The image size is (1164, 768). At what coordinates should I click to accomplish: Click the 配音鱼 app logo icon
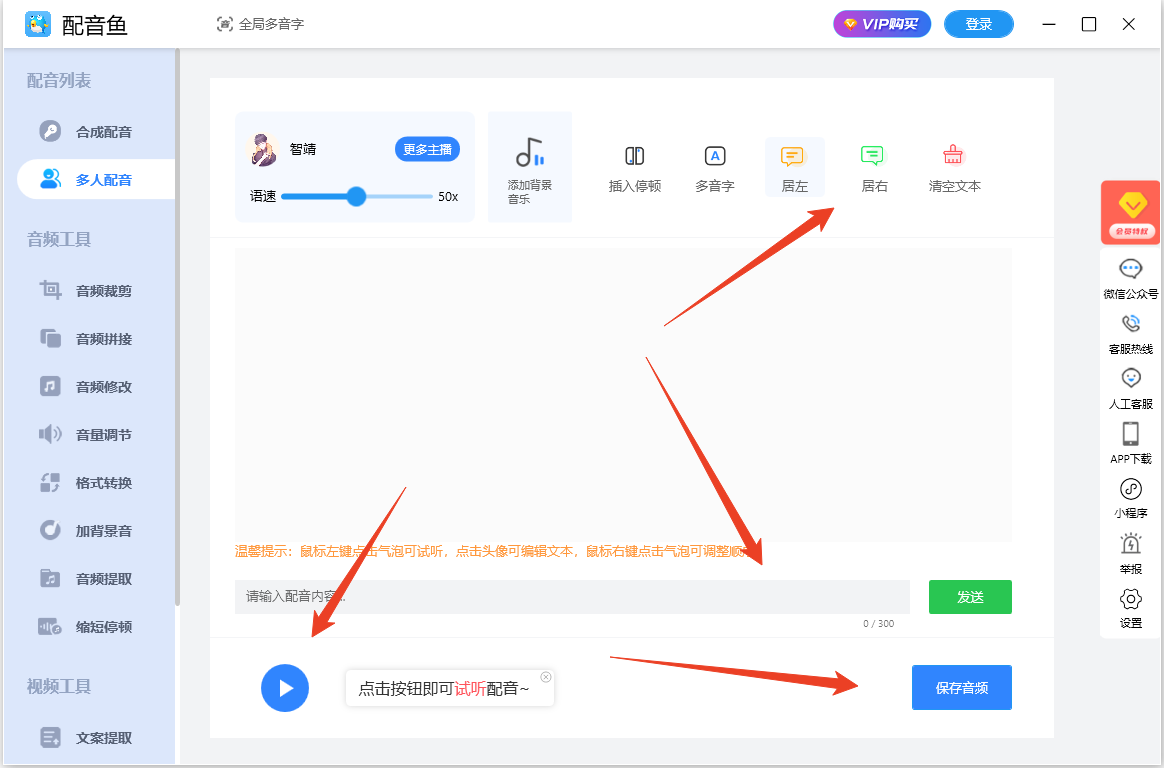pos(38,24)
